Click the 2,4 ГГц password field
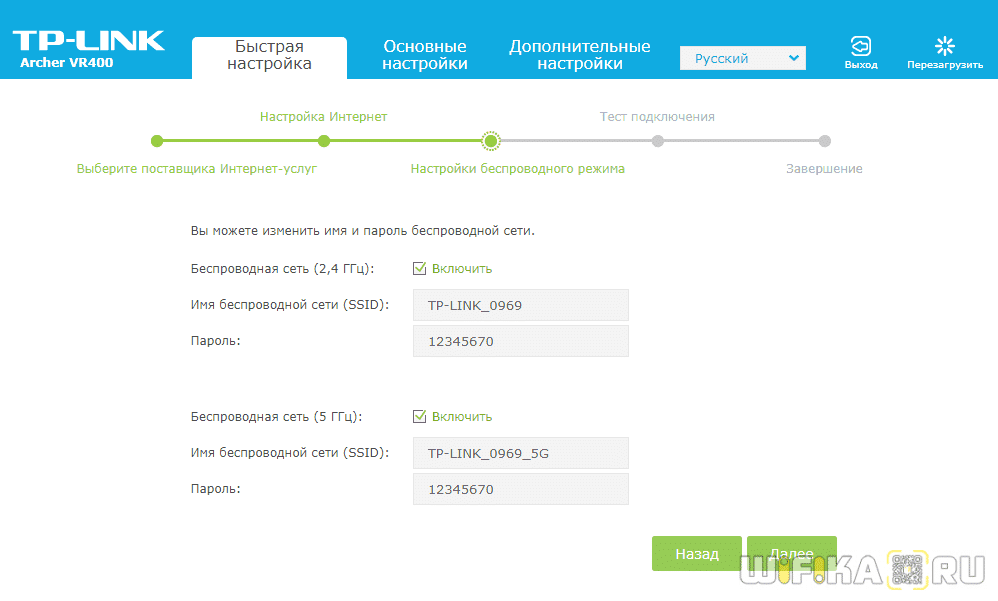This screenshot has height=601, width=998. pyautogui.click(x=520, y=341)
